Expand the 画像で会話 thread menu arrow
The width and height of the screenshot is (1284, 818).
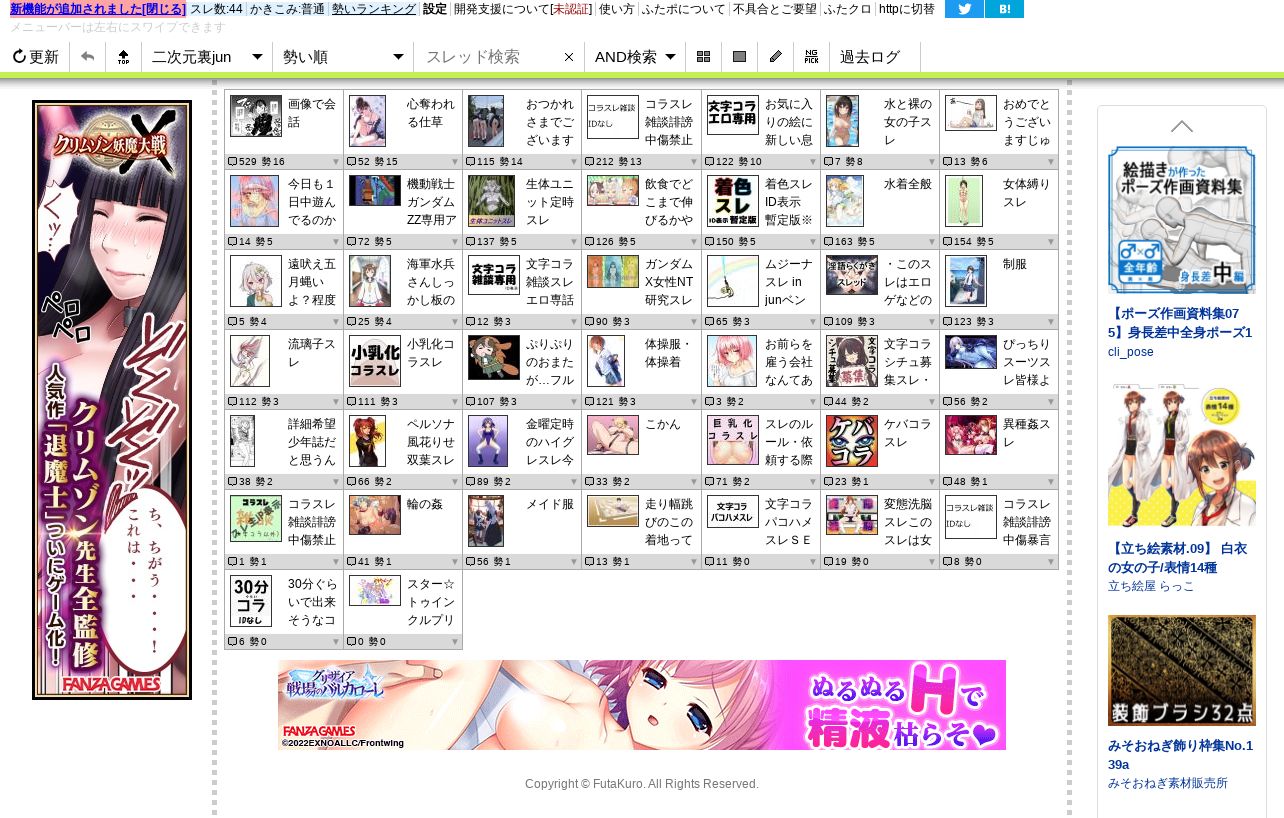[x=336, y=162]
